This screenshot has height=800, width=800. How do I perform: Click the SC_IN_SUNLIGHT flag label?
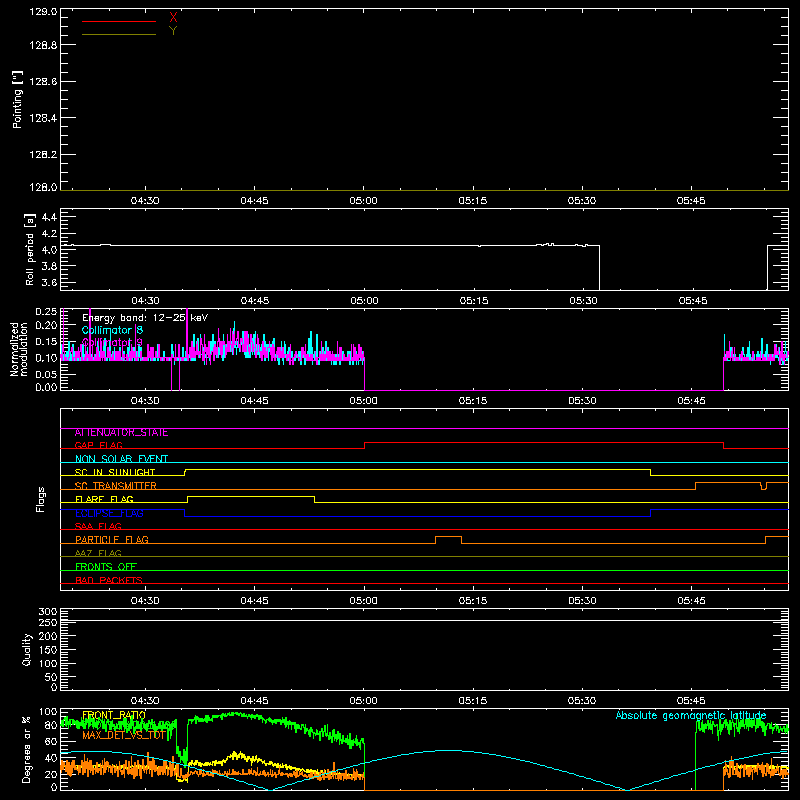115,472
